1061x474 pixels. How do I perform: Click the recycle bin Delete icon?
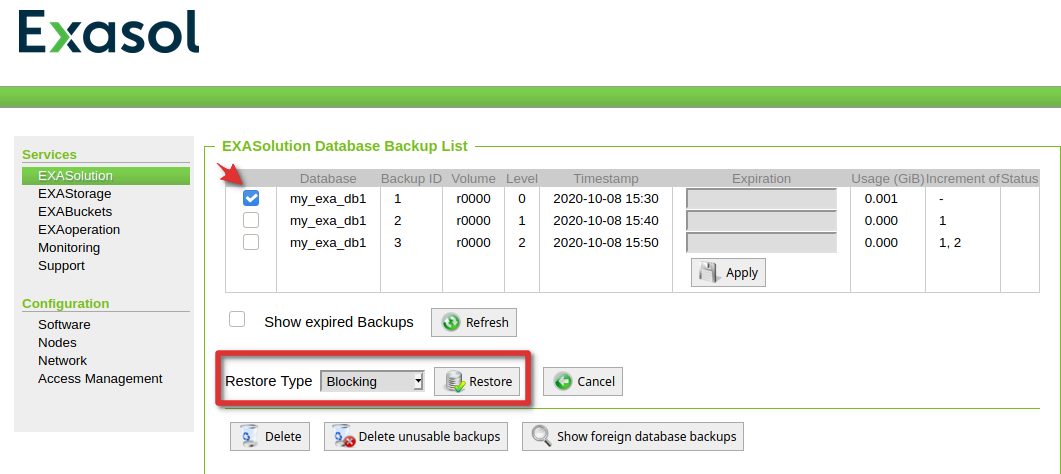tap(250, 436)
